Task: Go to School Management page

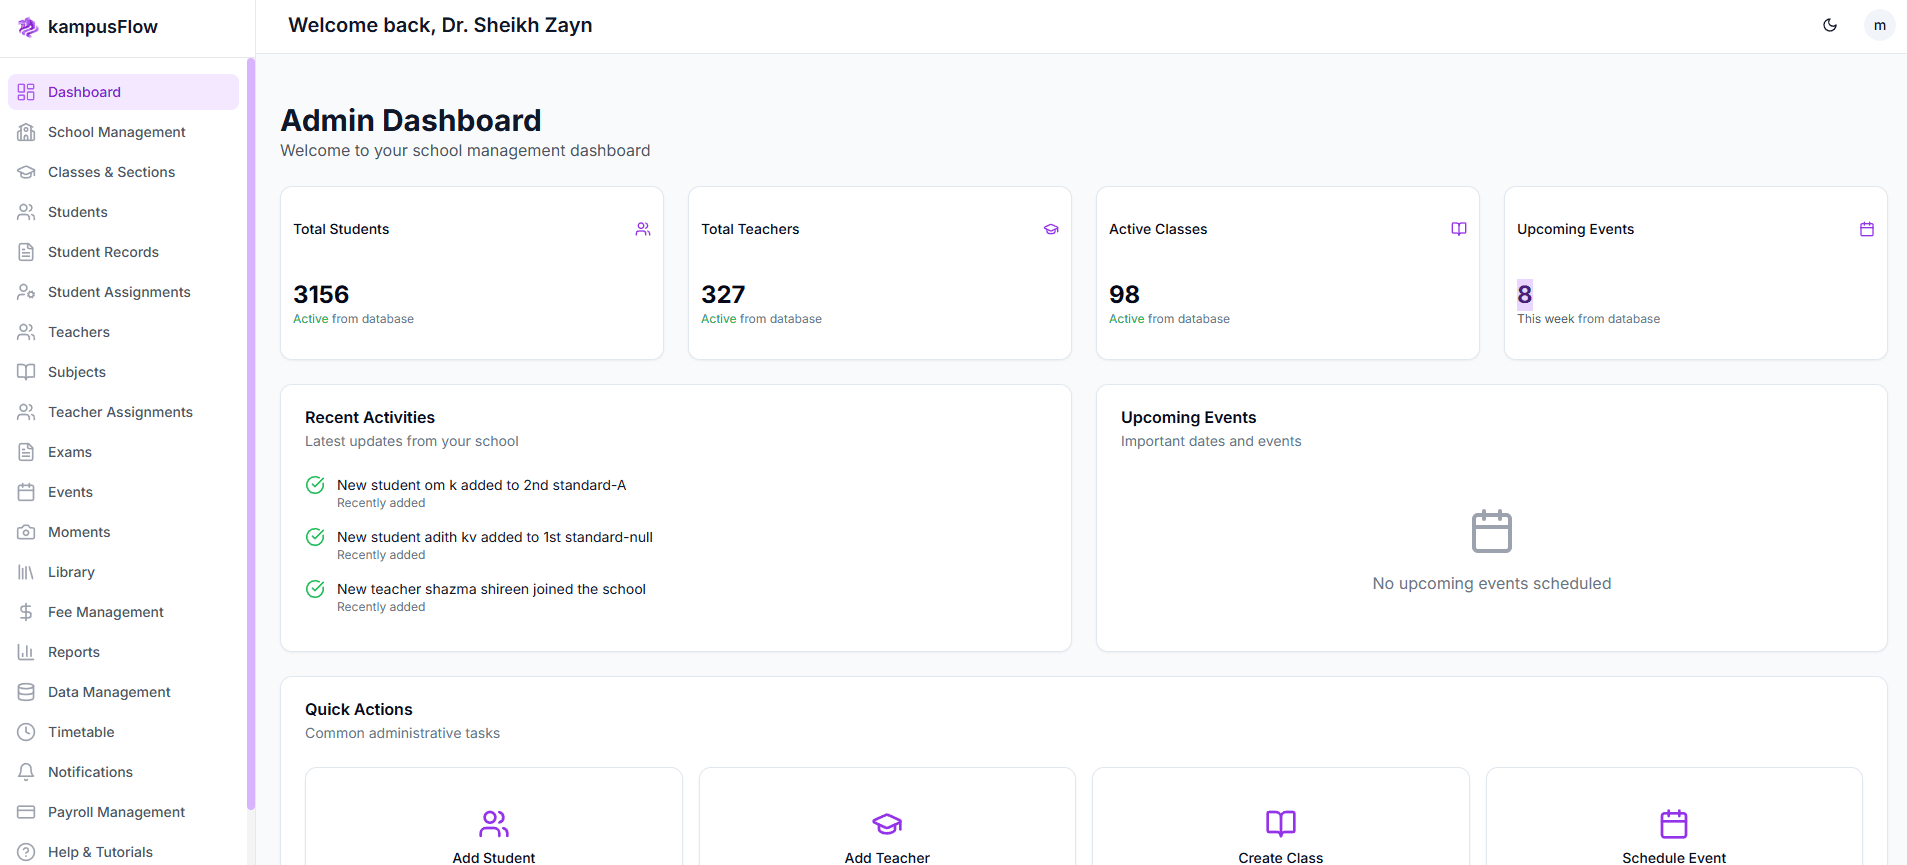Action: pyautogui.click(x=123, y=132)
